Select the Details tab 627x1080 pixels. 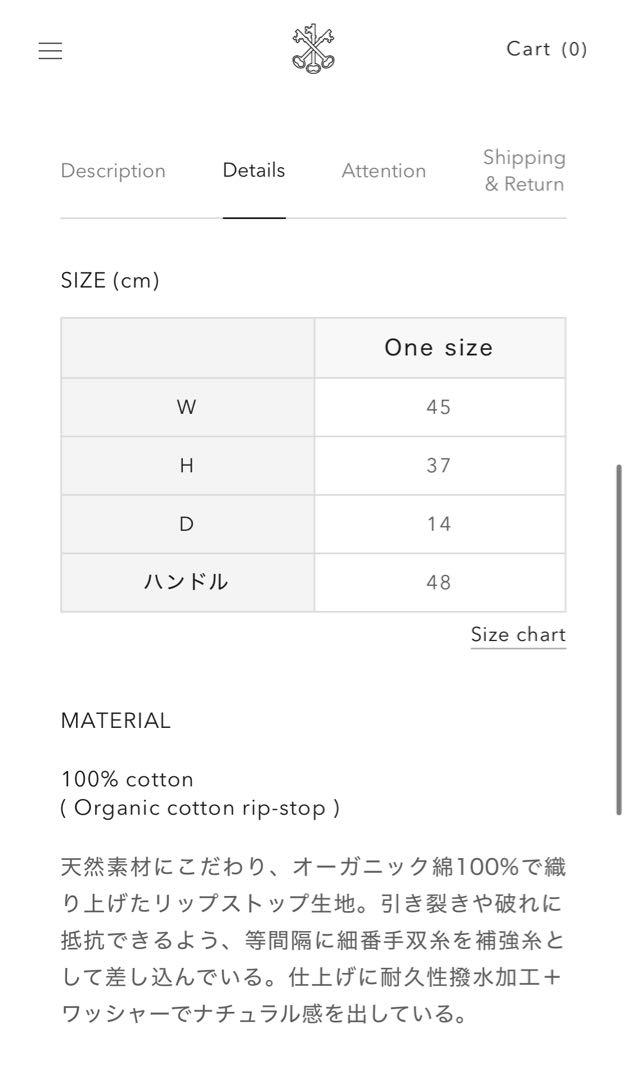(254, 170)
